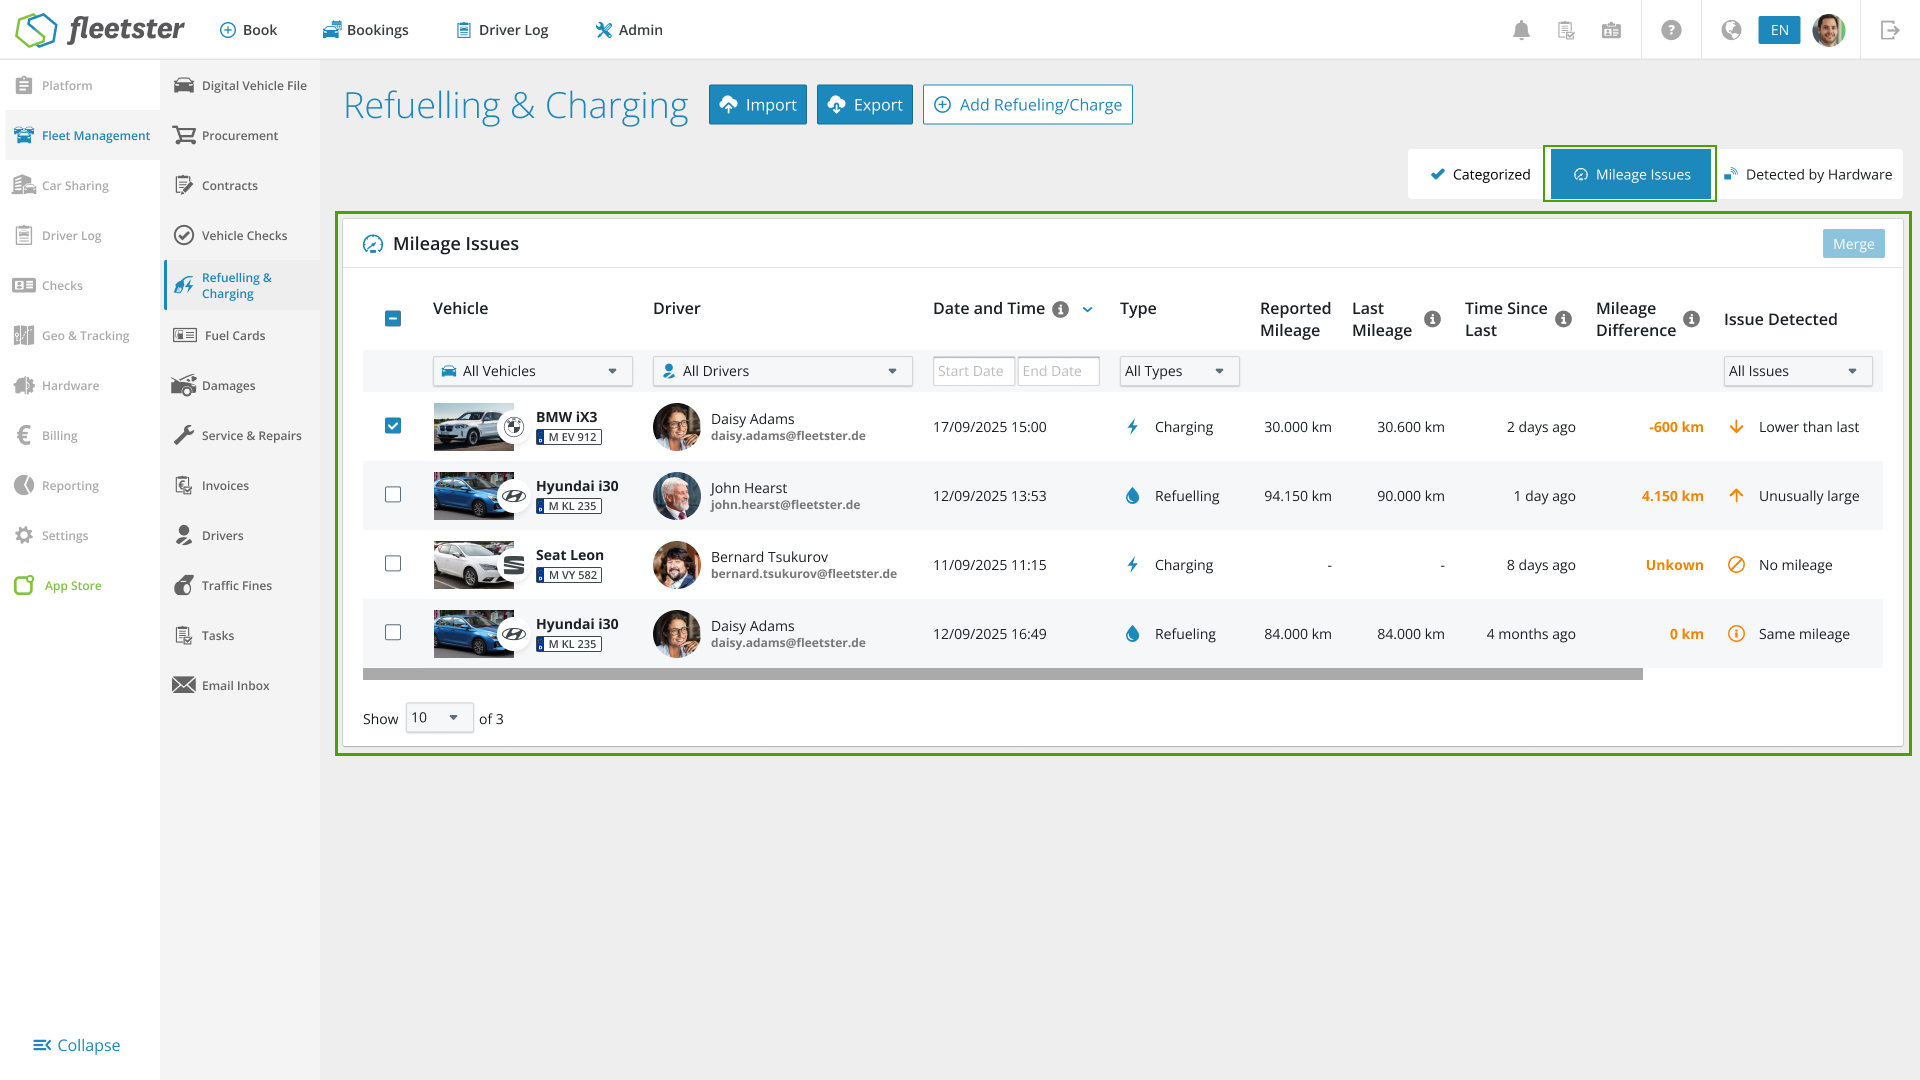The width and height of the screenshot is (1920, 1080).
Task: Click the Start Date input field
Action: [973, 371]
